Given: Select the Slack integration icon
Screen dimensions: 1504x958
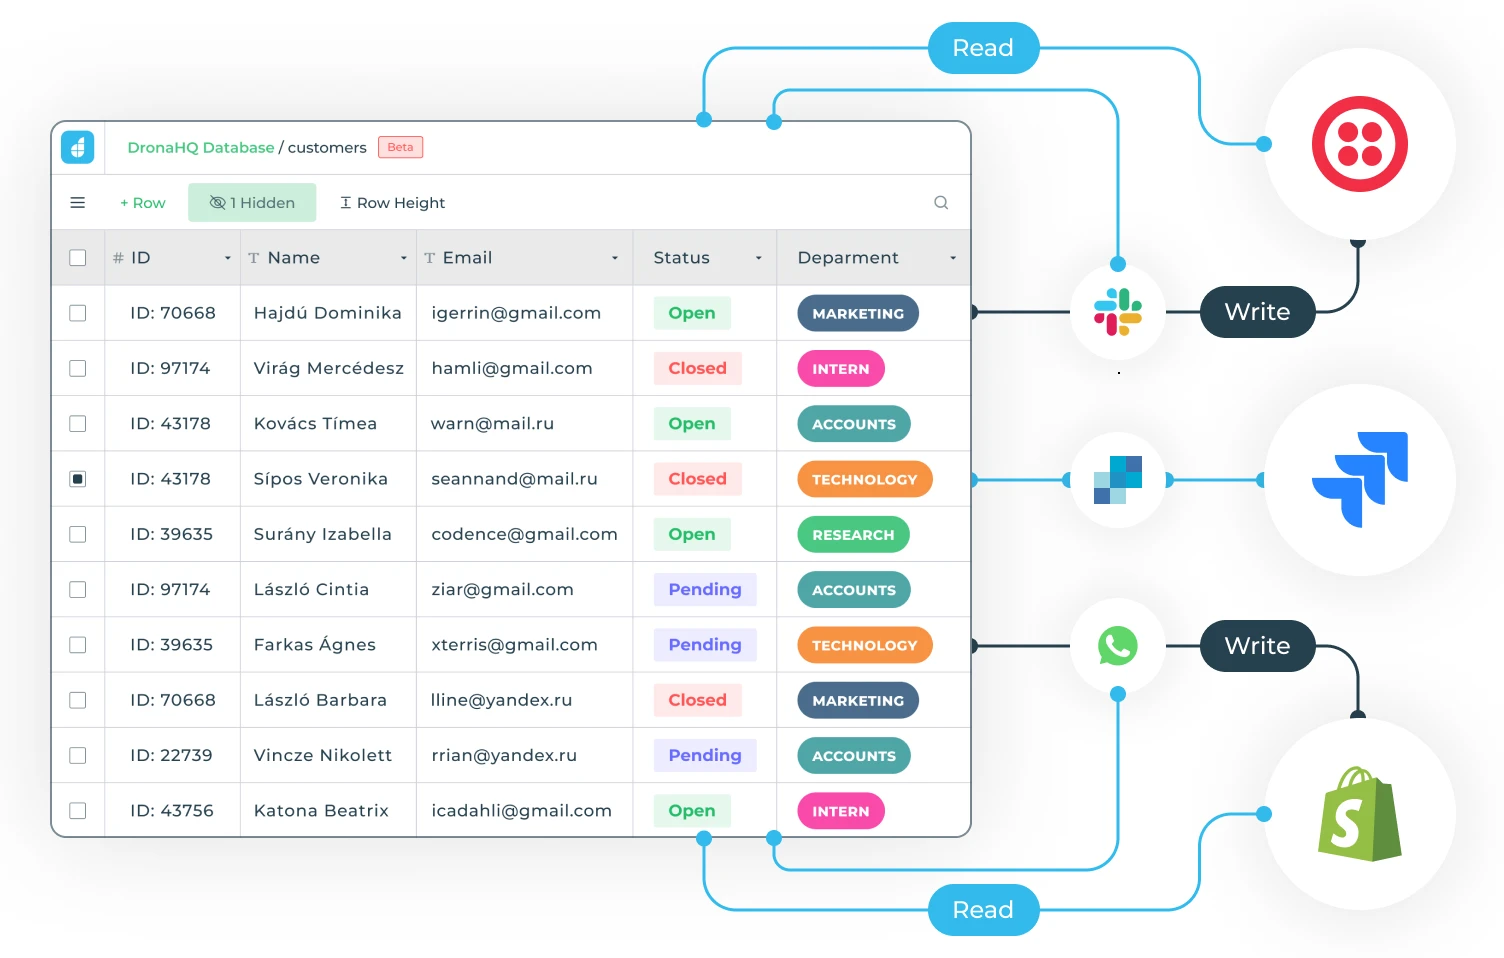Looking at the screenshot, I should pyautogui.click(x=1117, y=312).
